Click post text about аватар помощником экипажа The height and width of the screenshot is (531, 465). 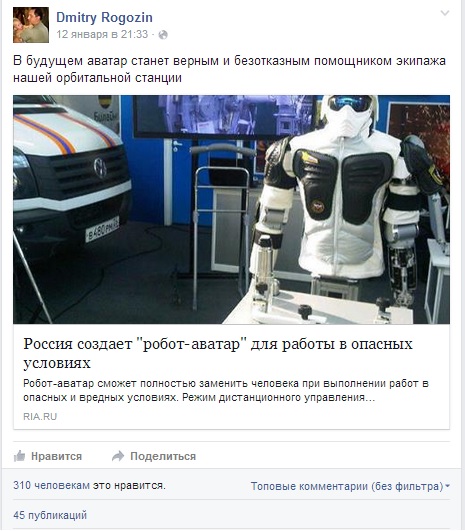point(229,69)
